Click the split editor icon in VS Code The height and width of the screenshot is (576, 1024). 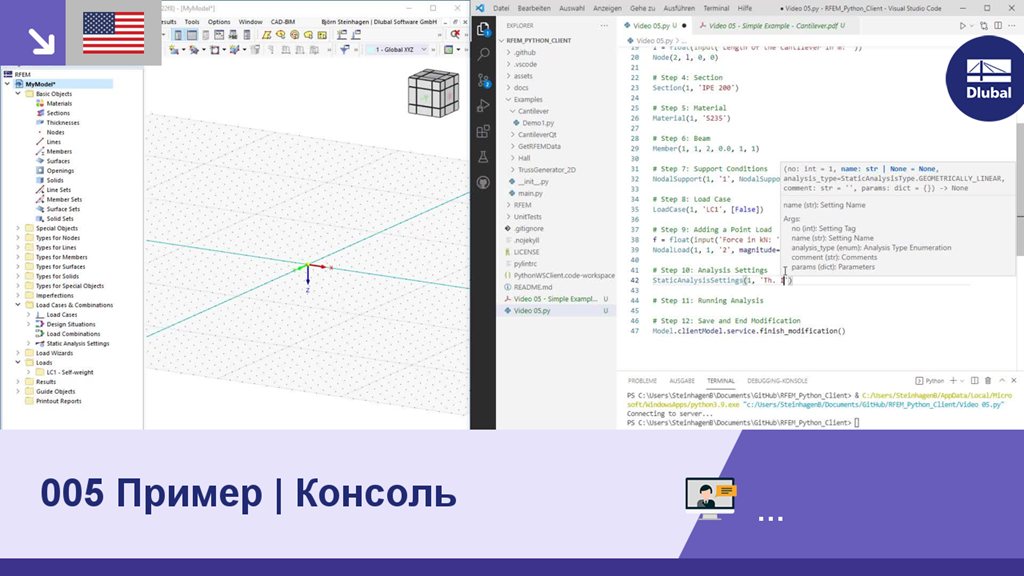pos(998,26)
